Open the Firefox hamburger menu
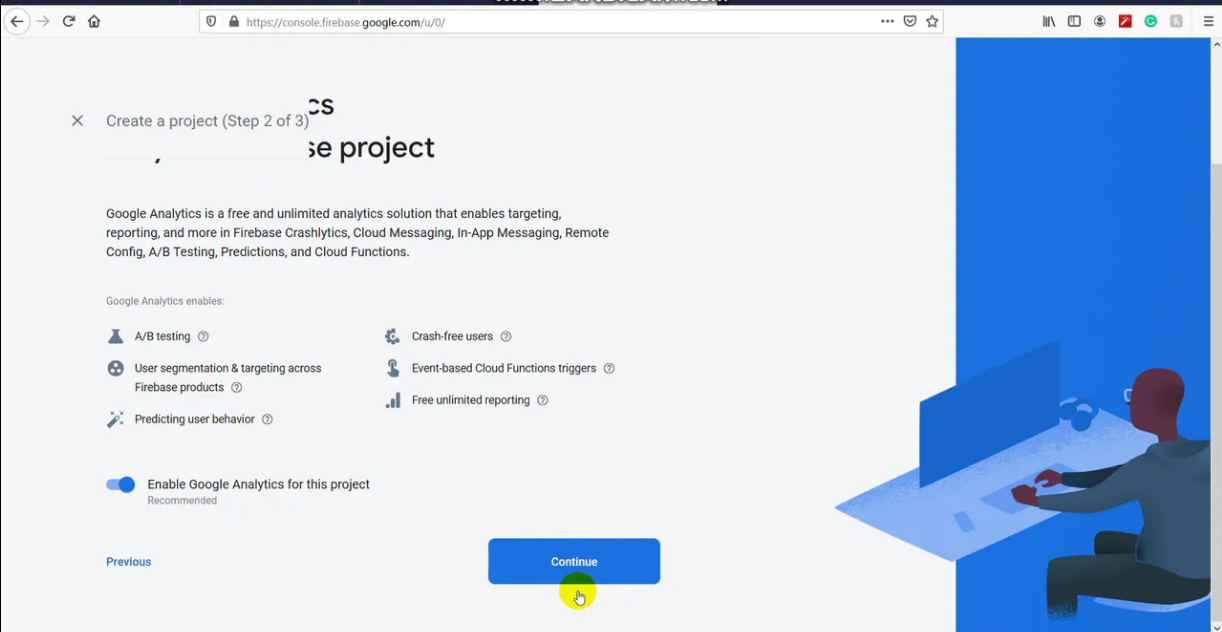Image resolution: width=1222 pixels, height=632 pixels. pos(1208,21)
